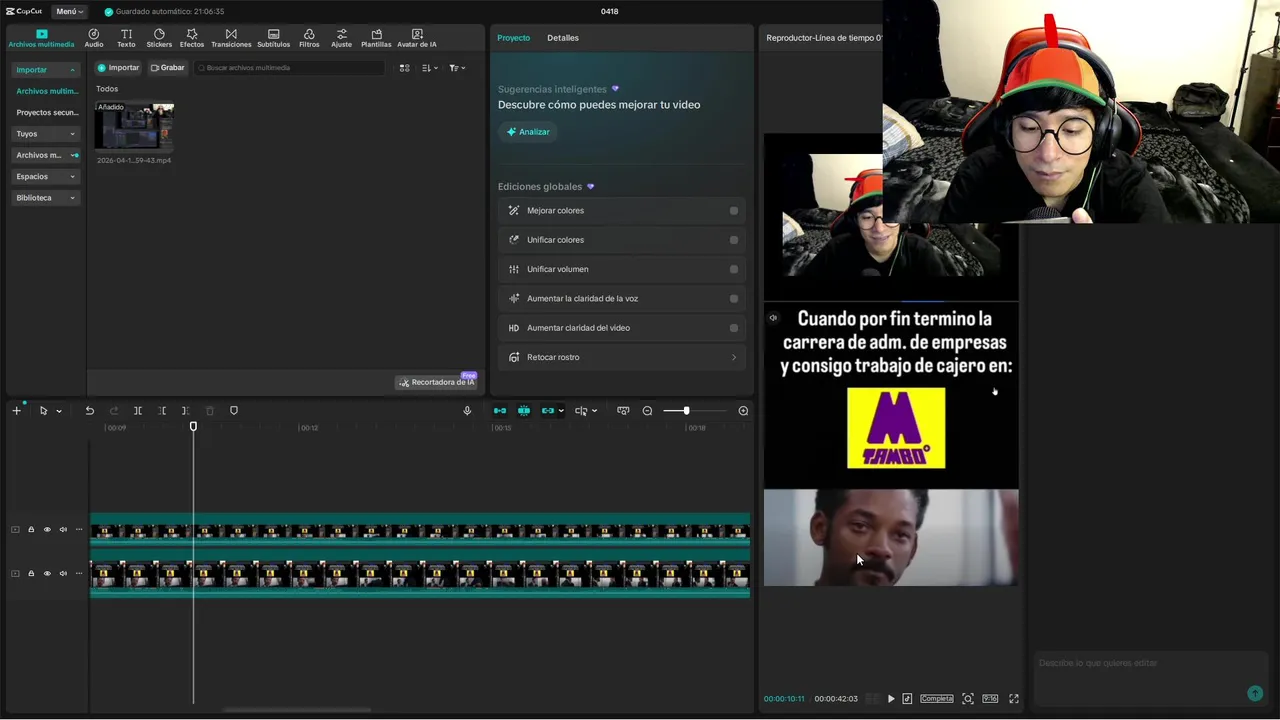Click the Analizar button

(x=527, y=132)
